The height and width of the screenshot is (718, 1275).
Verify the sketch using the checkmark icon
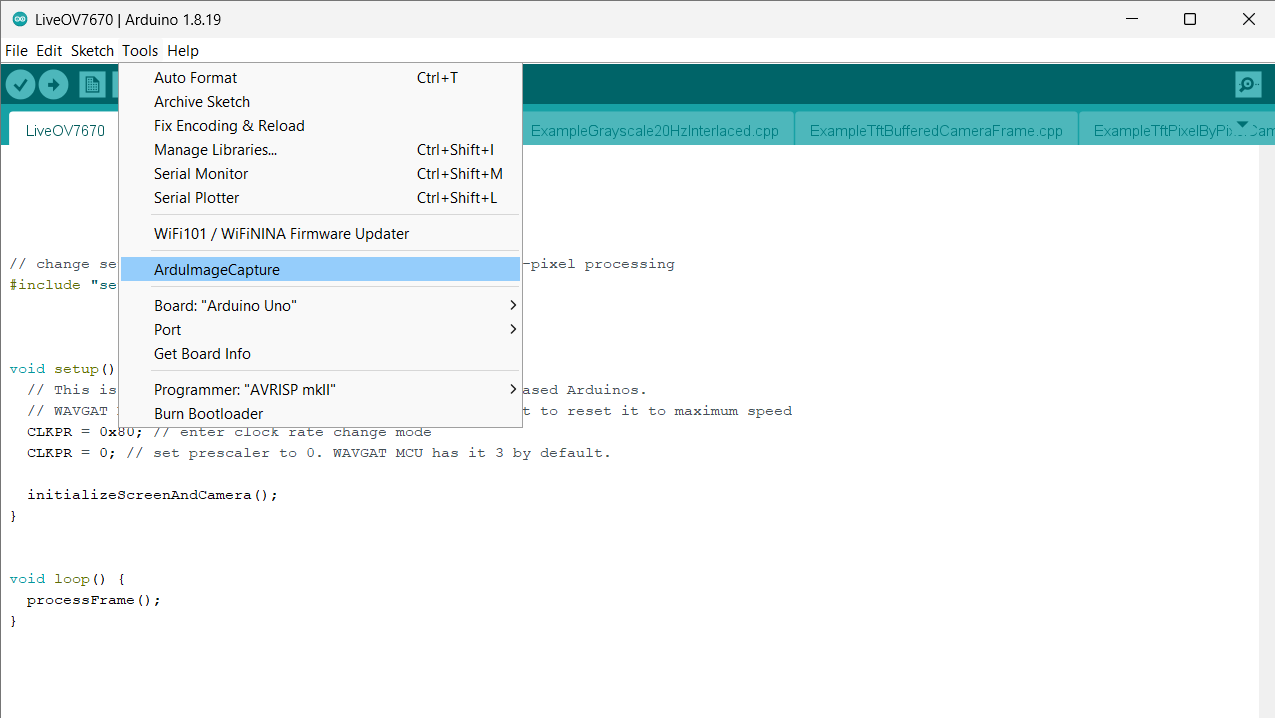pos(20,84)
